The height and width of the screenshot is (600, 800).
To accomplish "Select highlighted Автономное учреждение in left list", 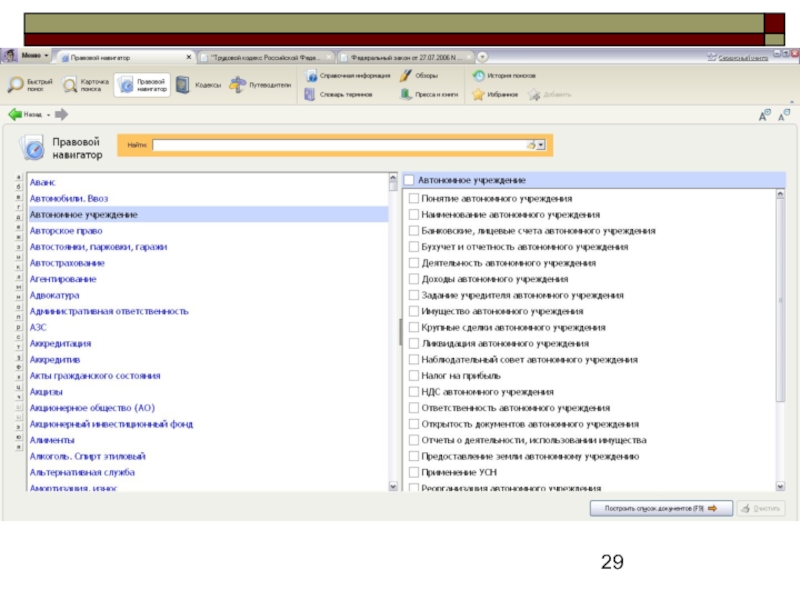I will click(x=208, y=214).
